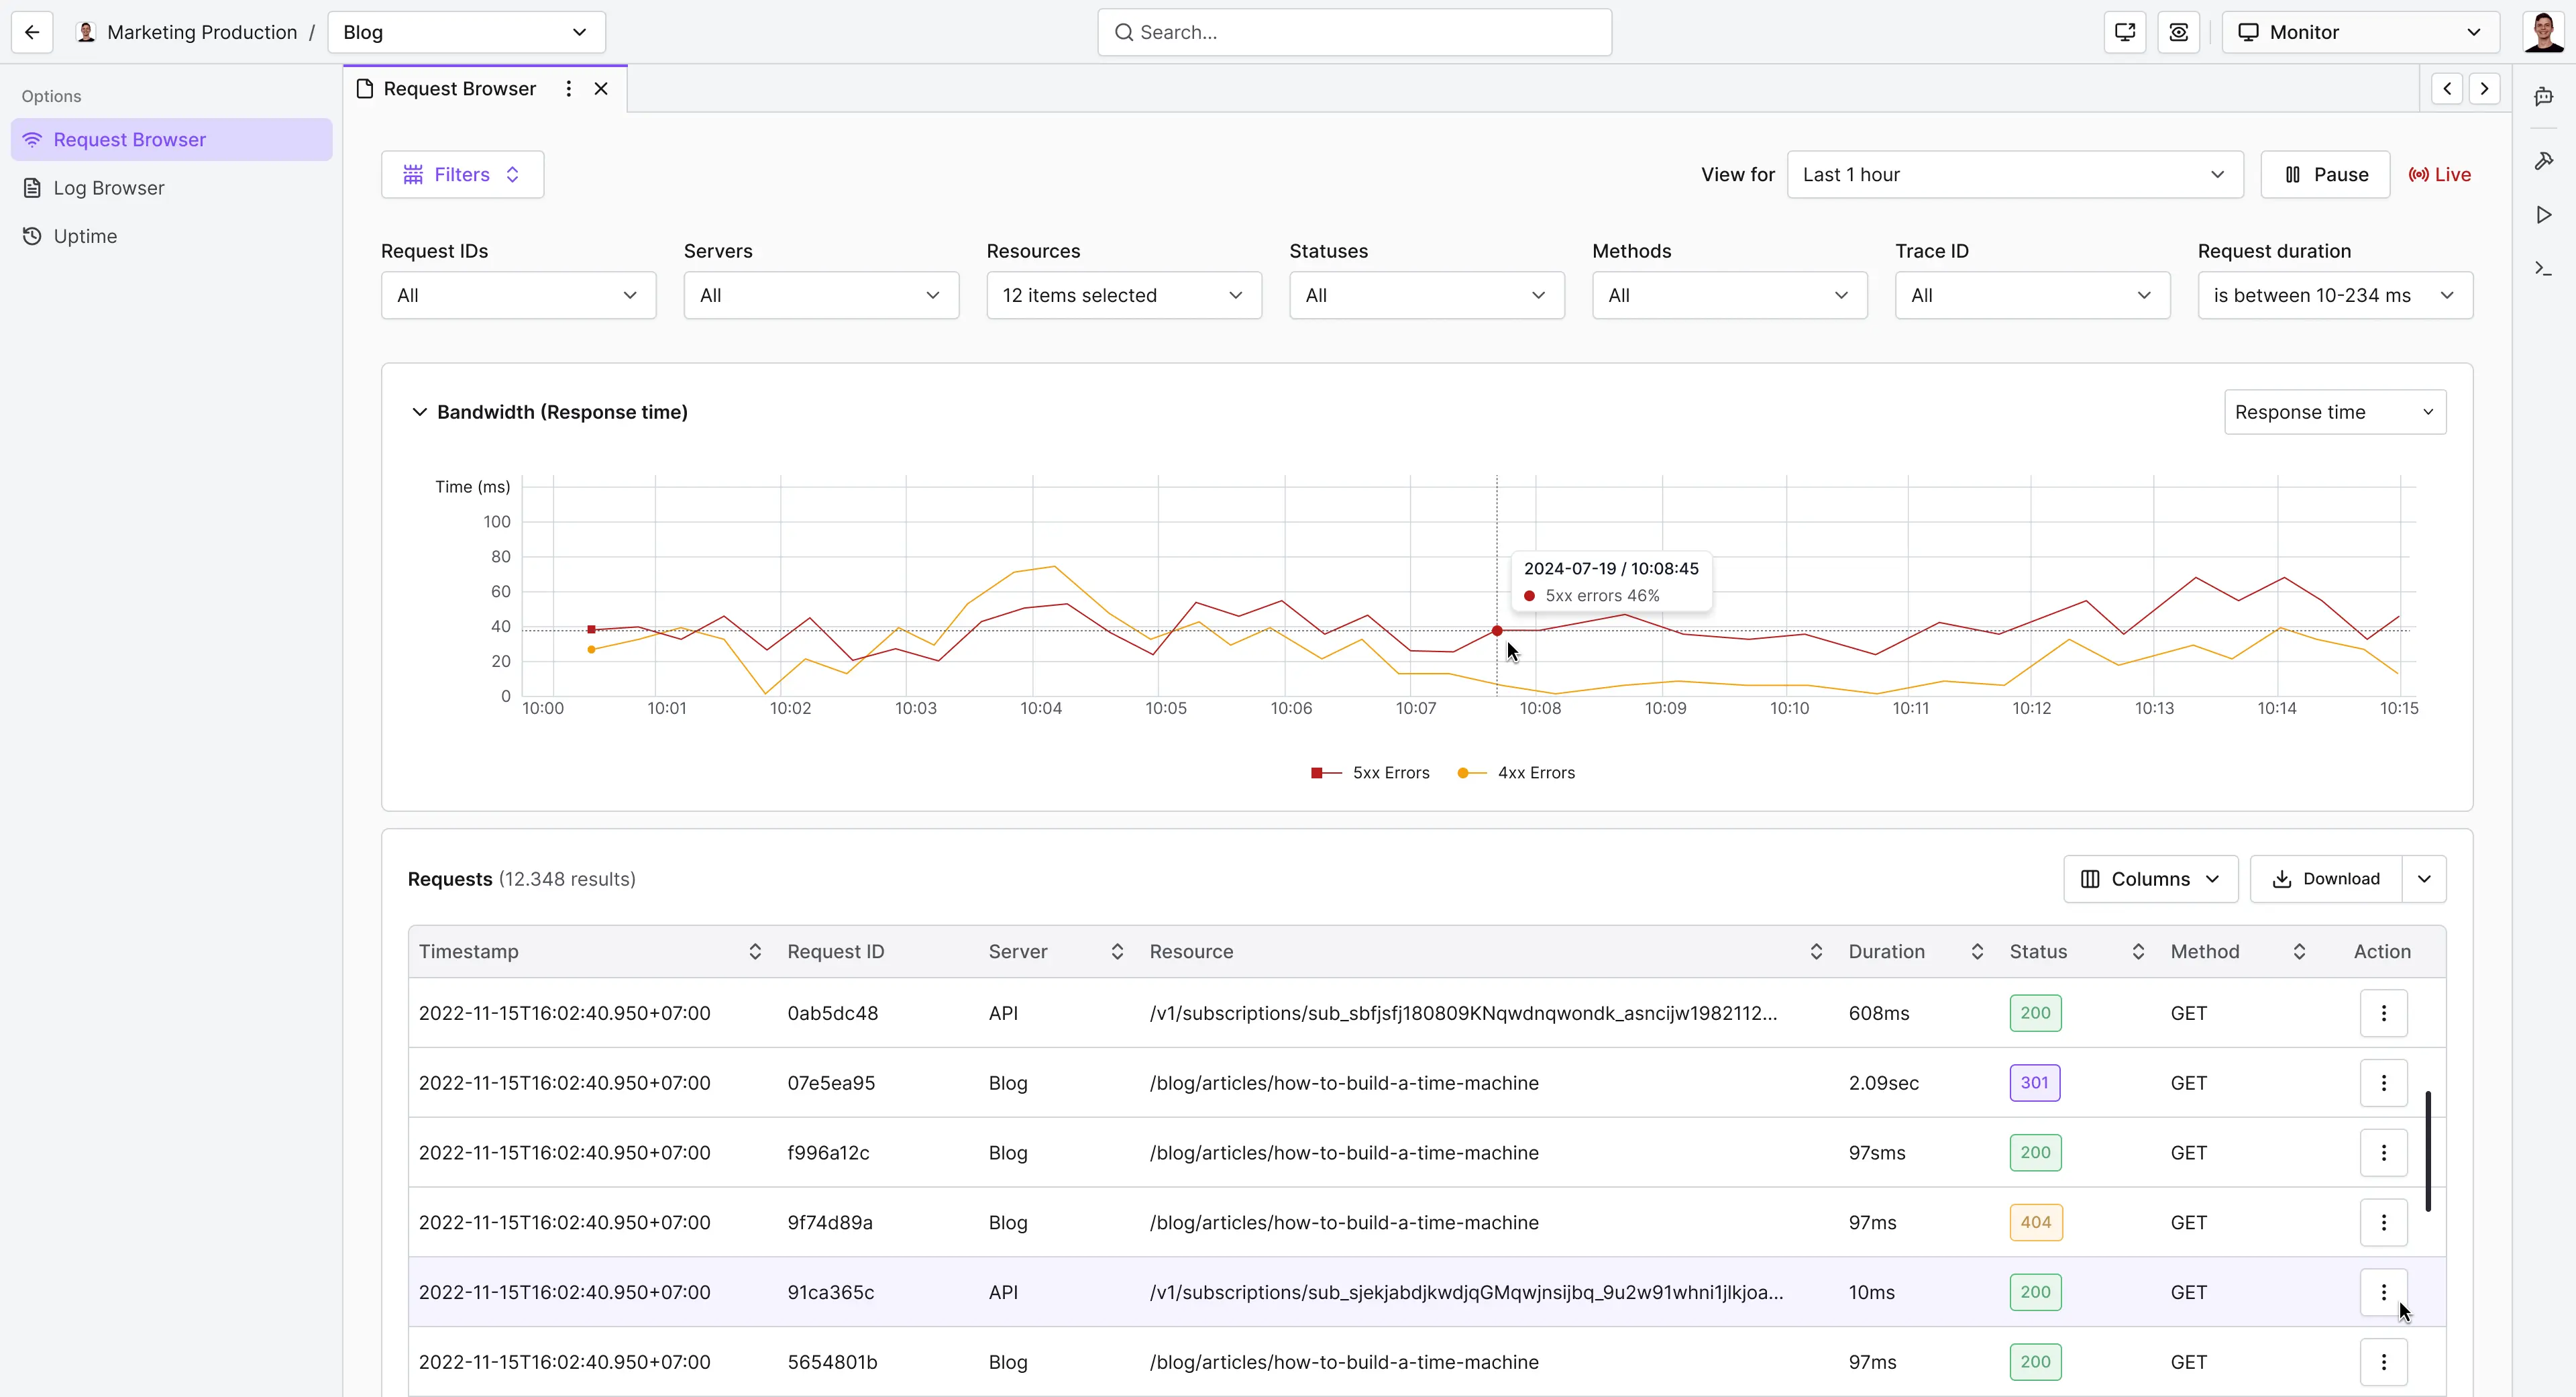Click the screen share icon beside Monitor
Screen dimensions: 2576x1397
2125,32
